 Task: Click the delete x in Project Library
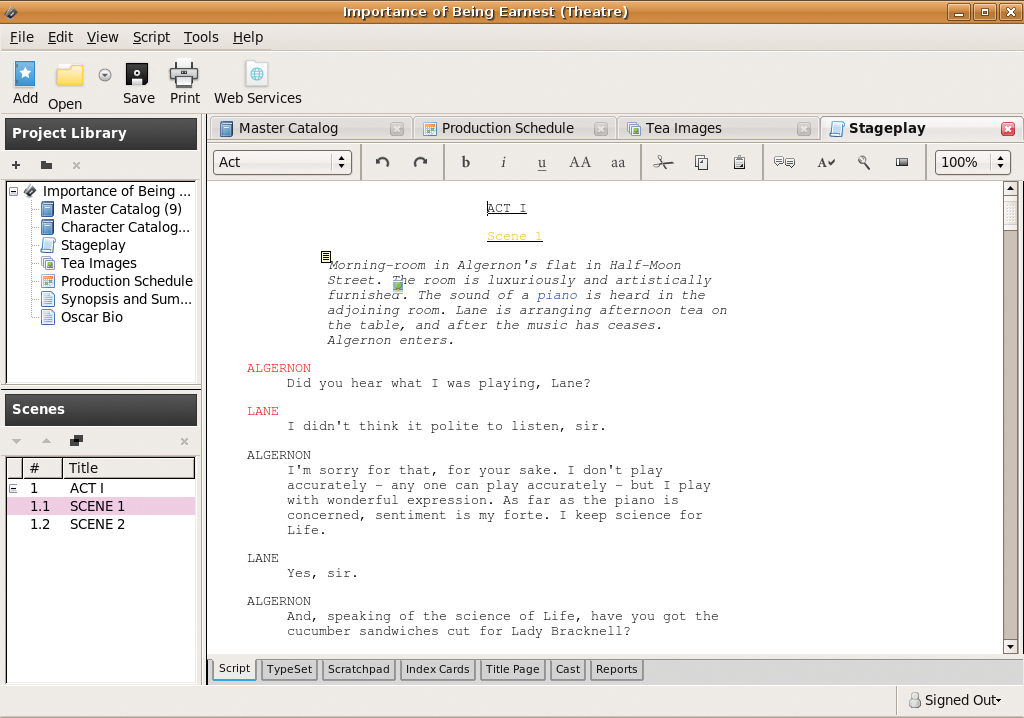tap(76, 165)
